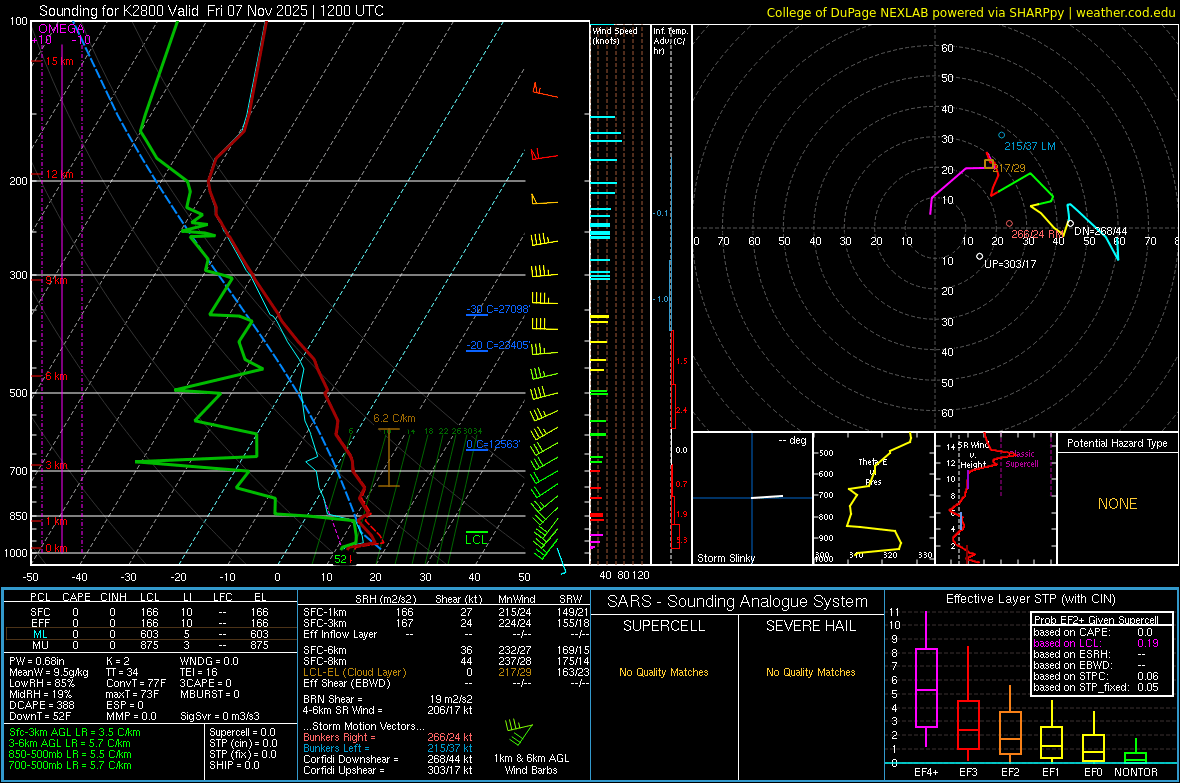The width and height of the screenshot is (1180, 783).
Task: Click the magenta 'based on LCL: 0.19' line
Action: click(x=1096, y=643)
